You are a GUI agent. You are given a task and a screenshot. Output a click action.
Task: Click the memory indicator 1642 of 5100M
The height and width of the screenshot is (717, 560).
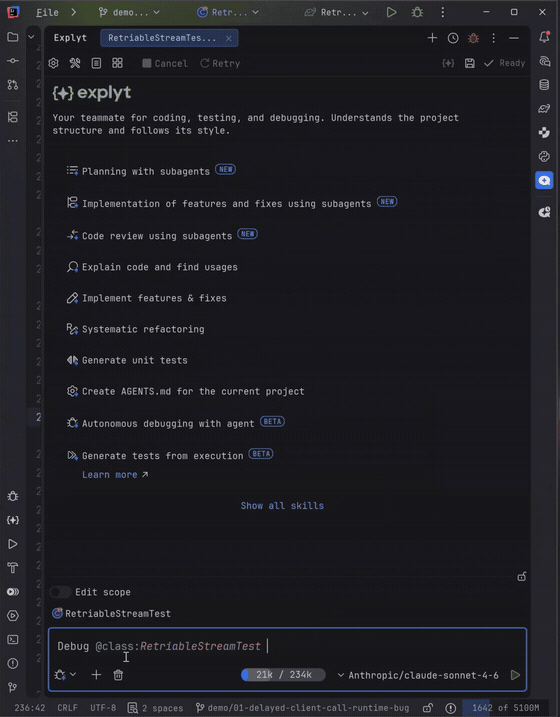505,708
